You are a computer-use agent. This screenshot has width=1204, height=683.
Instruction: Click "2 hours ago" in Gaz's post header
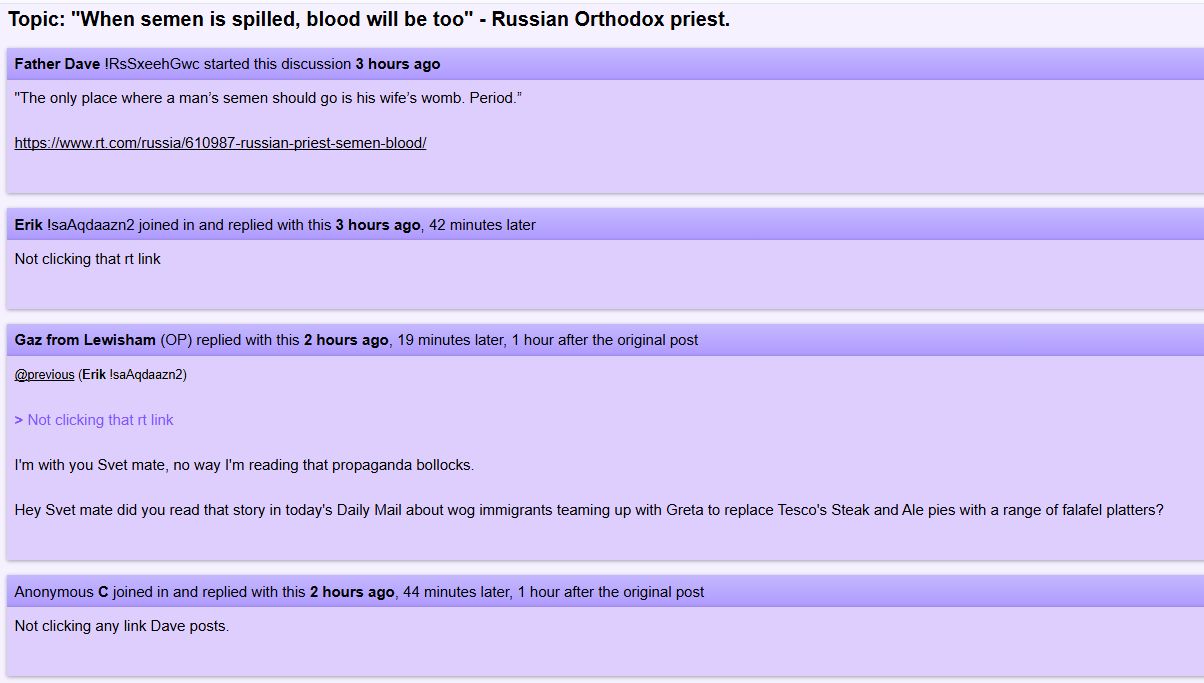(x=346, y=340)
